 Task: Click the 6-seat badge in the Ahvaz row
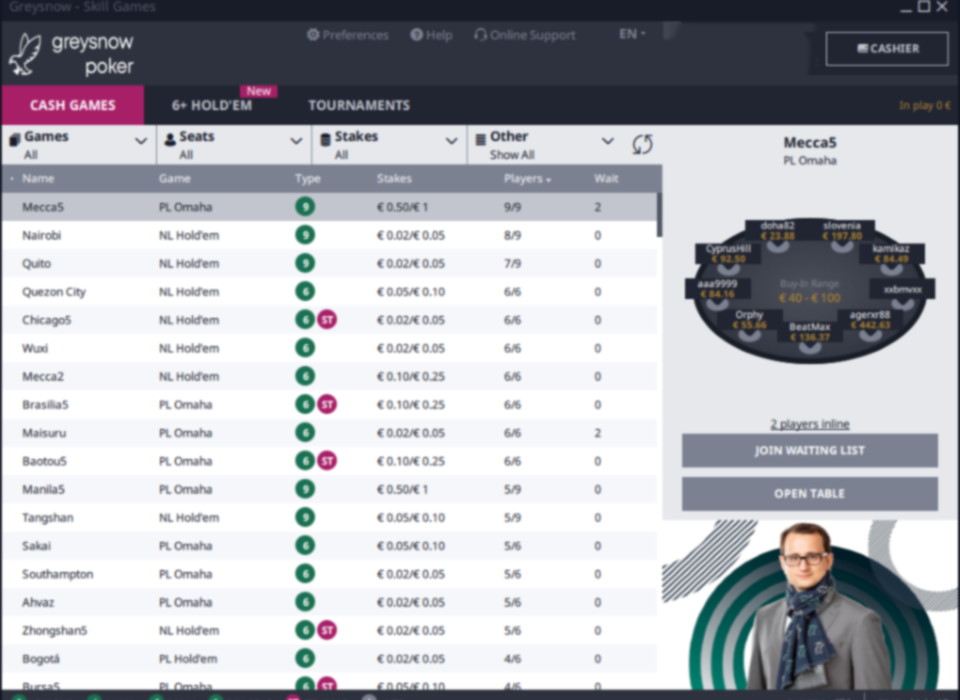[x=305, y=602]
